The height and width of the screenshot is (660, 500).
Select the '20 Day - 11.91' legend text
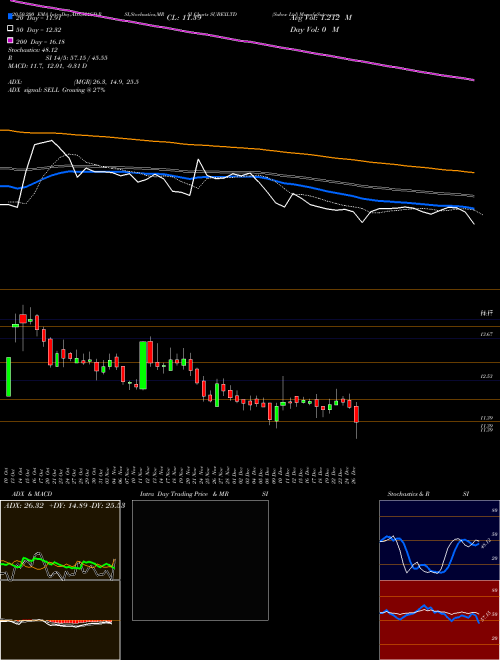tap(39, 18)
